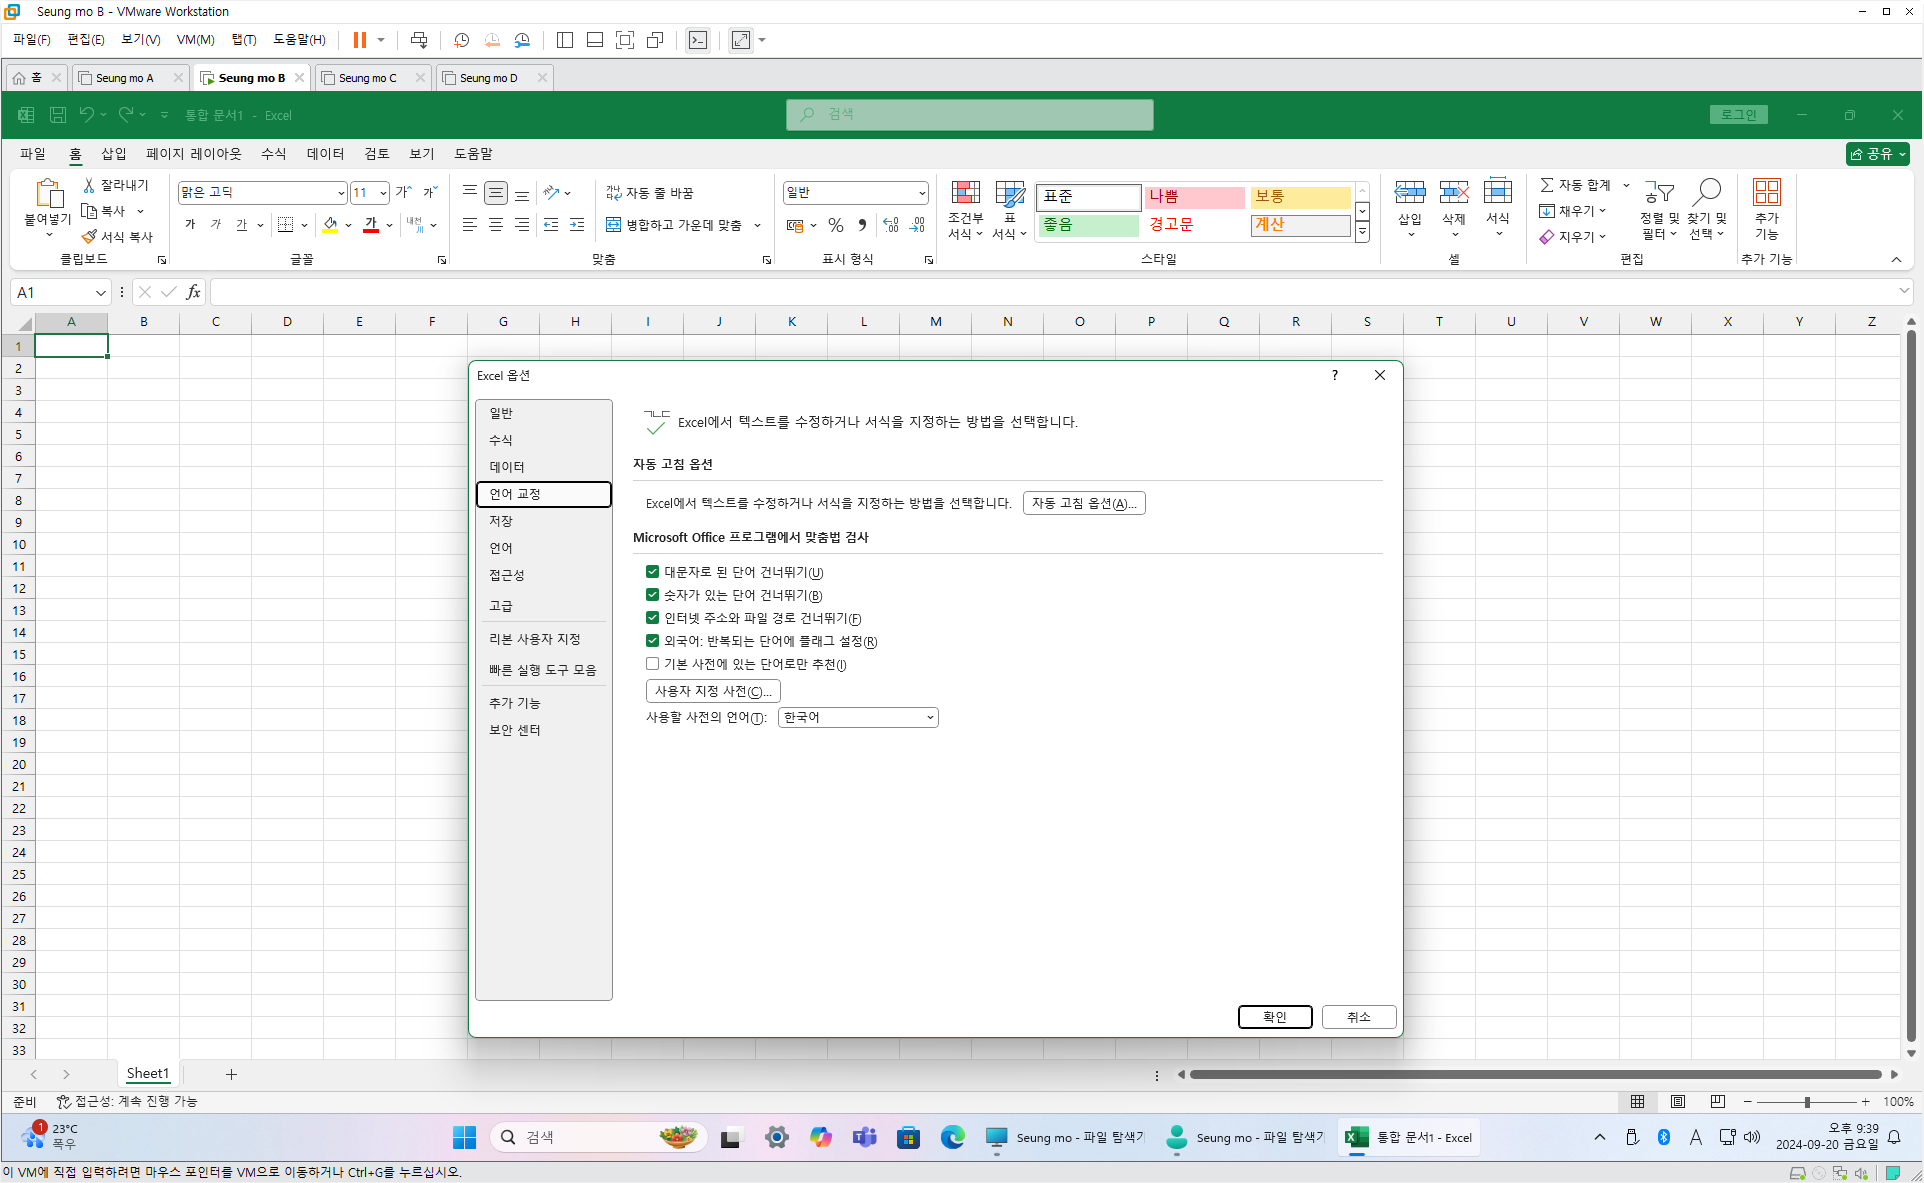Uncheck 대문자로 된 단어 건너뛰기 checkbox
Viewport: 1924px width, 1183px height.
coord(652,572)
